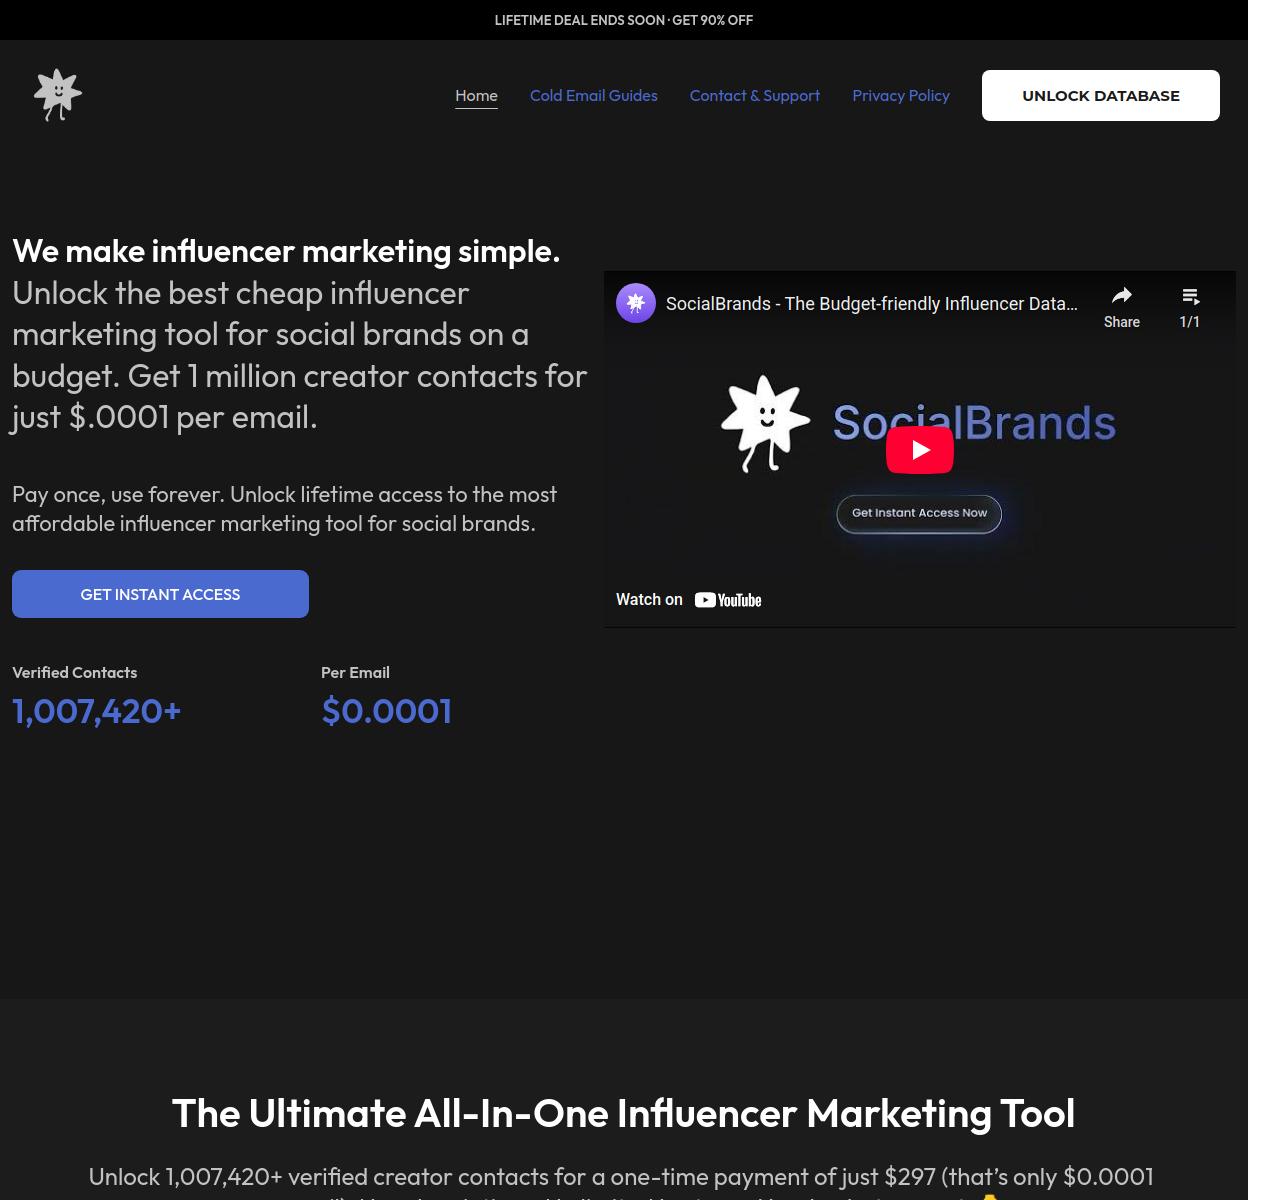Click the lifetime deal 90% off banner
Viewport: 1280px width, 1200px height.
coord(624,20)
